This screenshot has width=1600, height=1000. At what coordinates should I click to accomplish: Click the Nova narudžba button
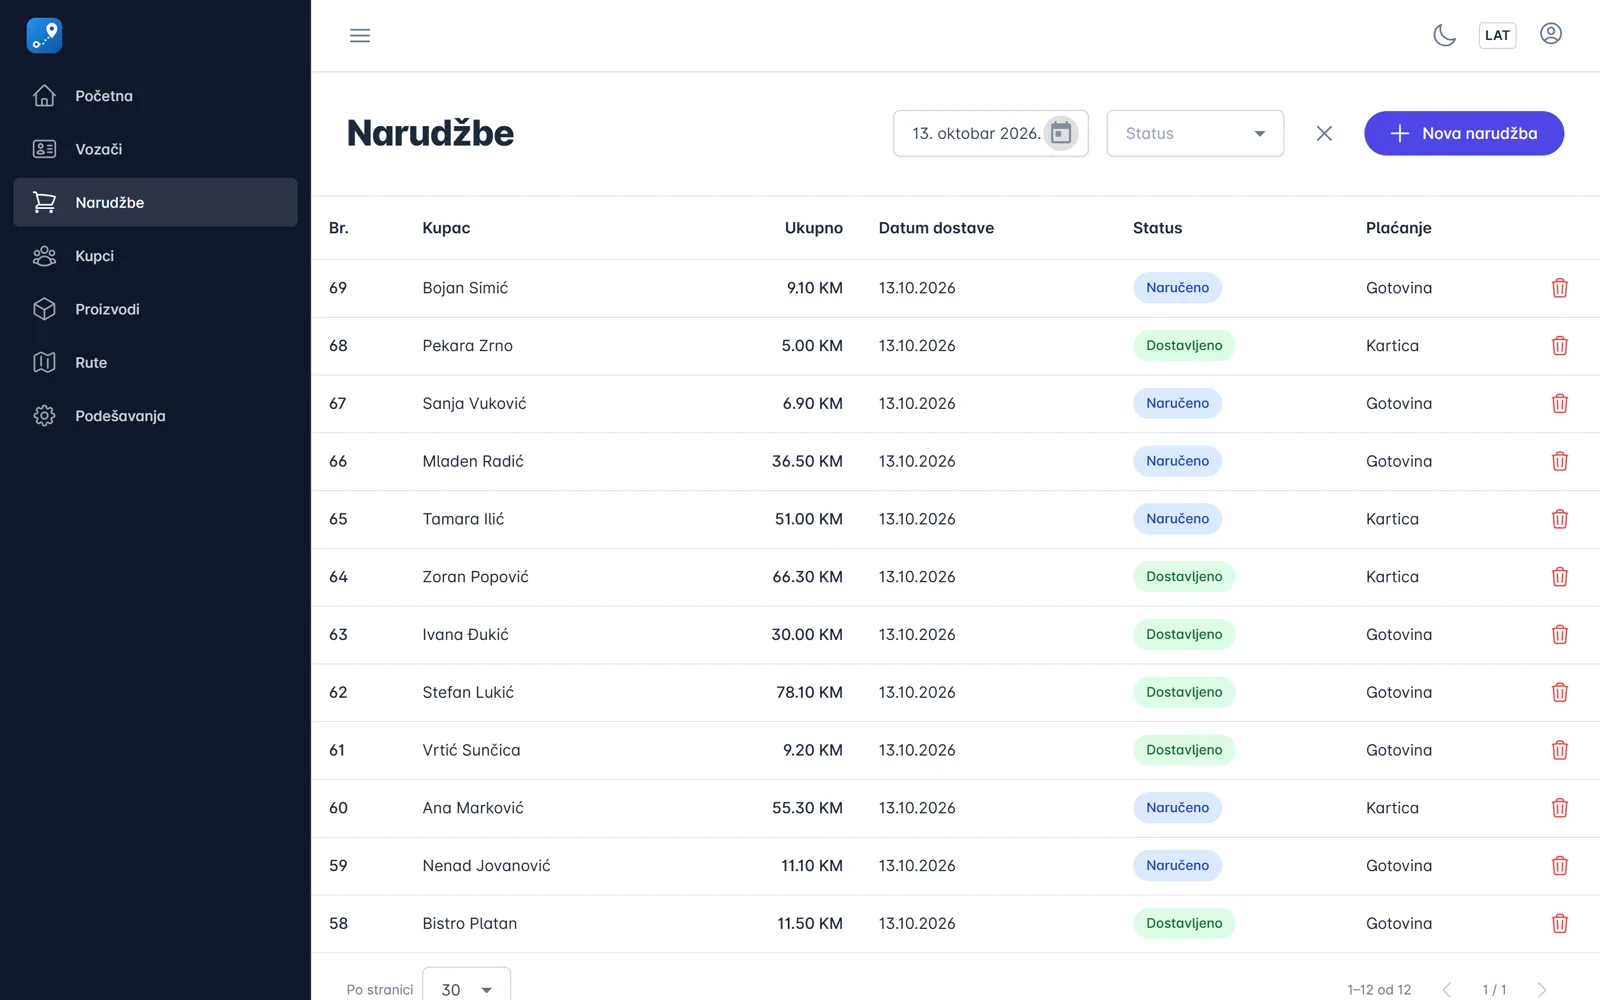(1464, 133)
